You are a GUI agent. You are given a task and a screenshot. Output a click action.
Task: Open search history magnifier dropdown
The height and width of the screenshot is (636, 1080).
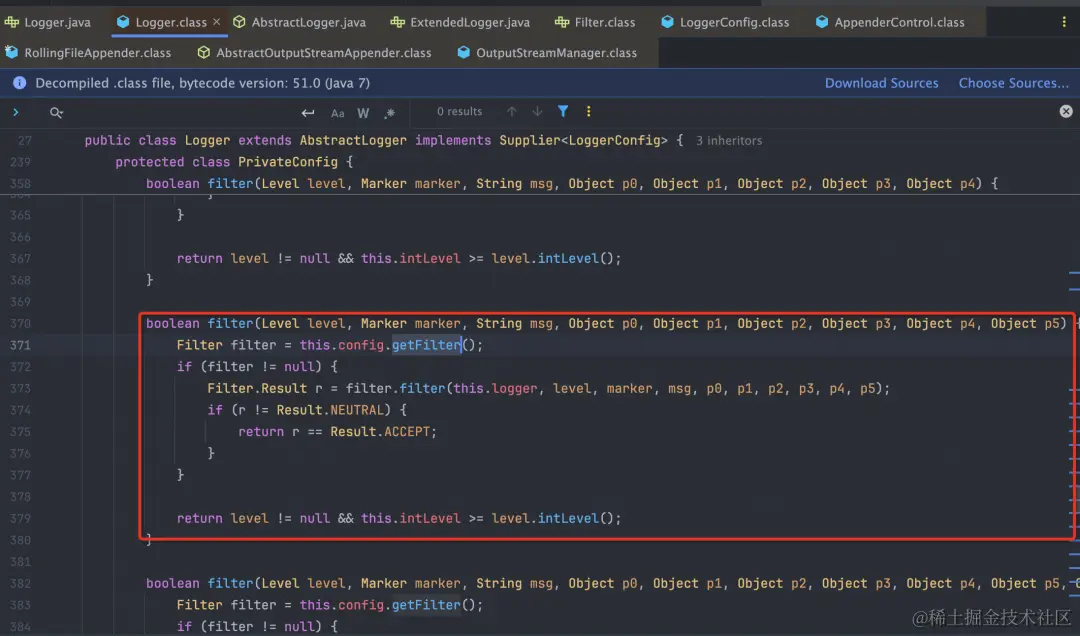click(x=56, y=112)
